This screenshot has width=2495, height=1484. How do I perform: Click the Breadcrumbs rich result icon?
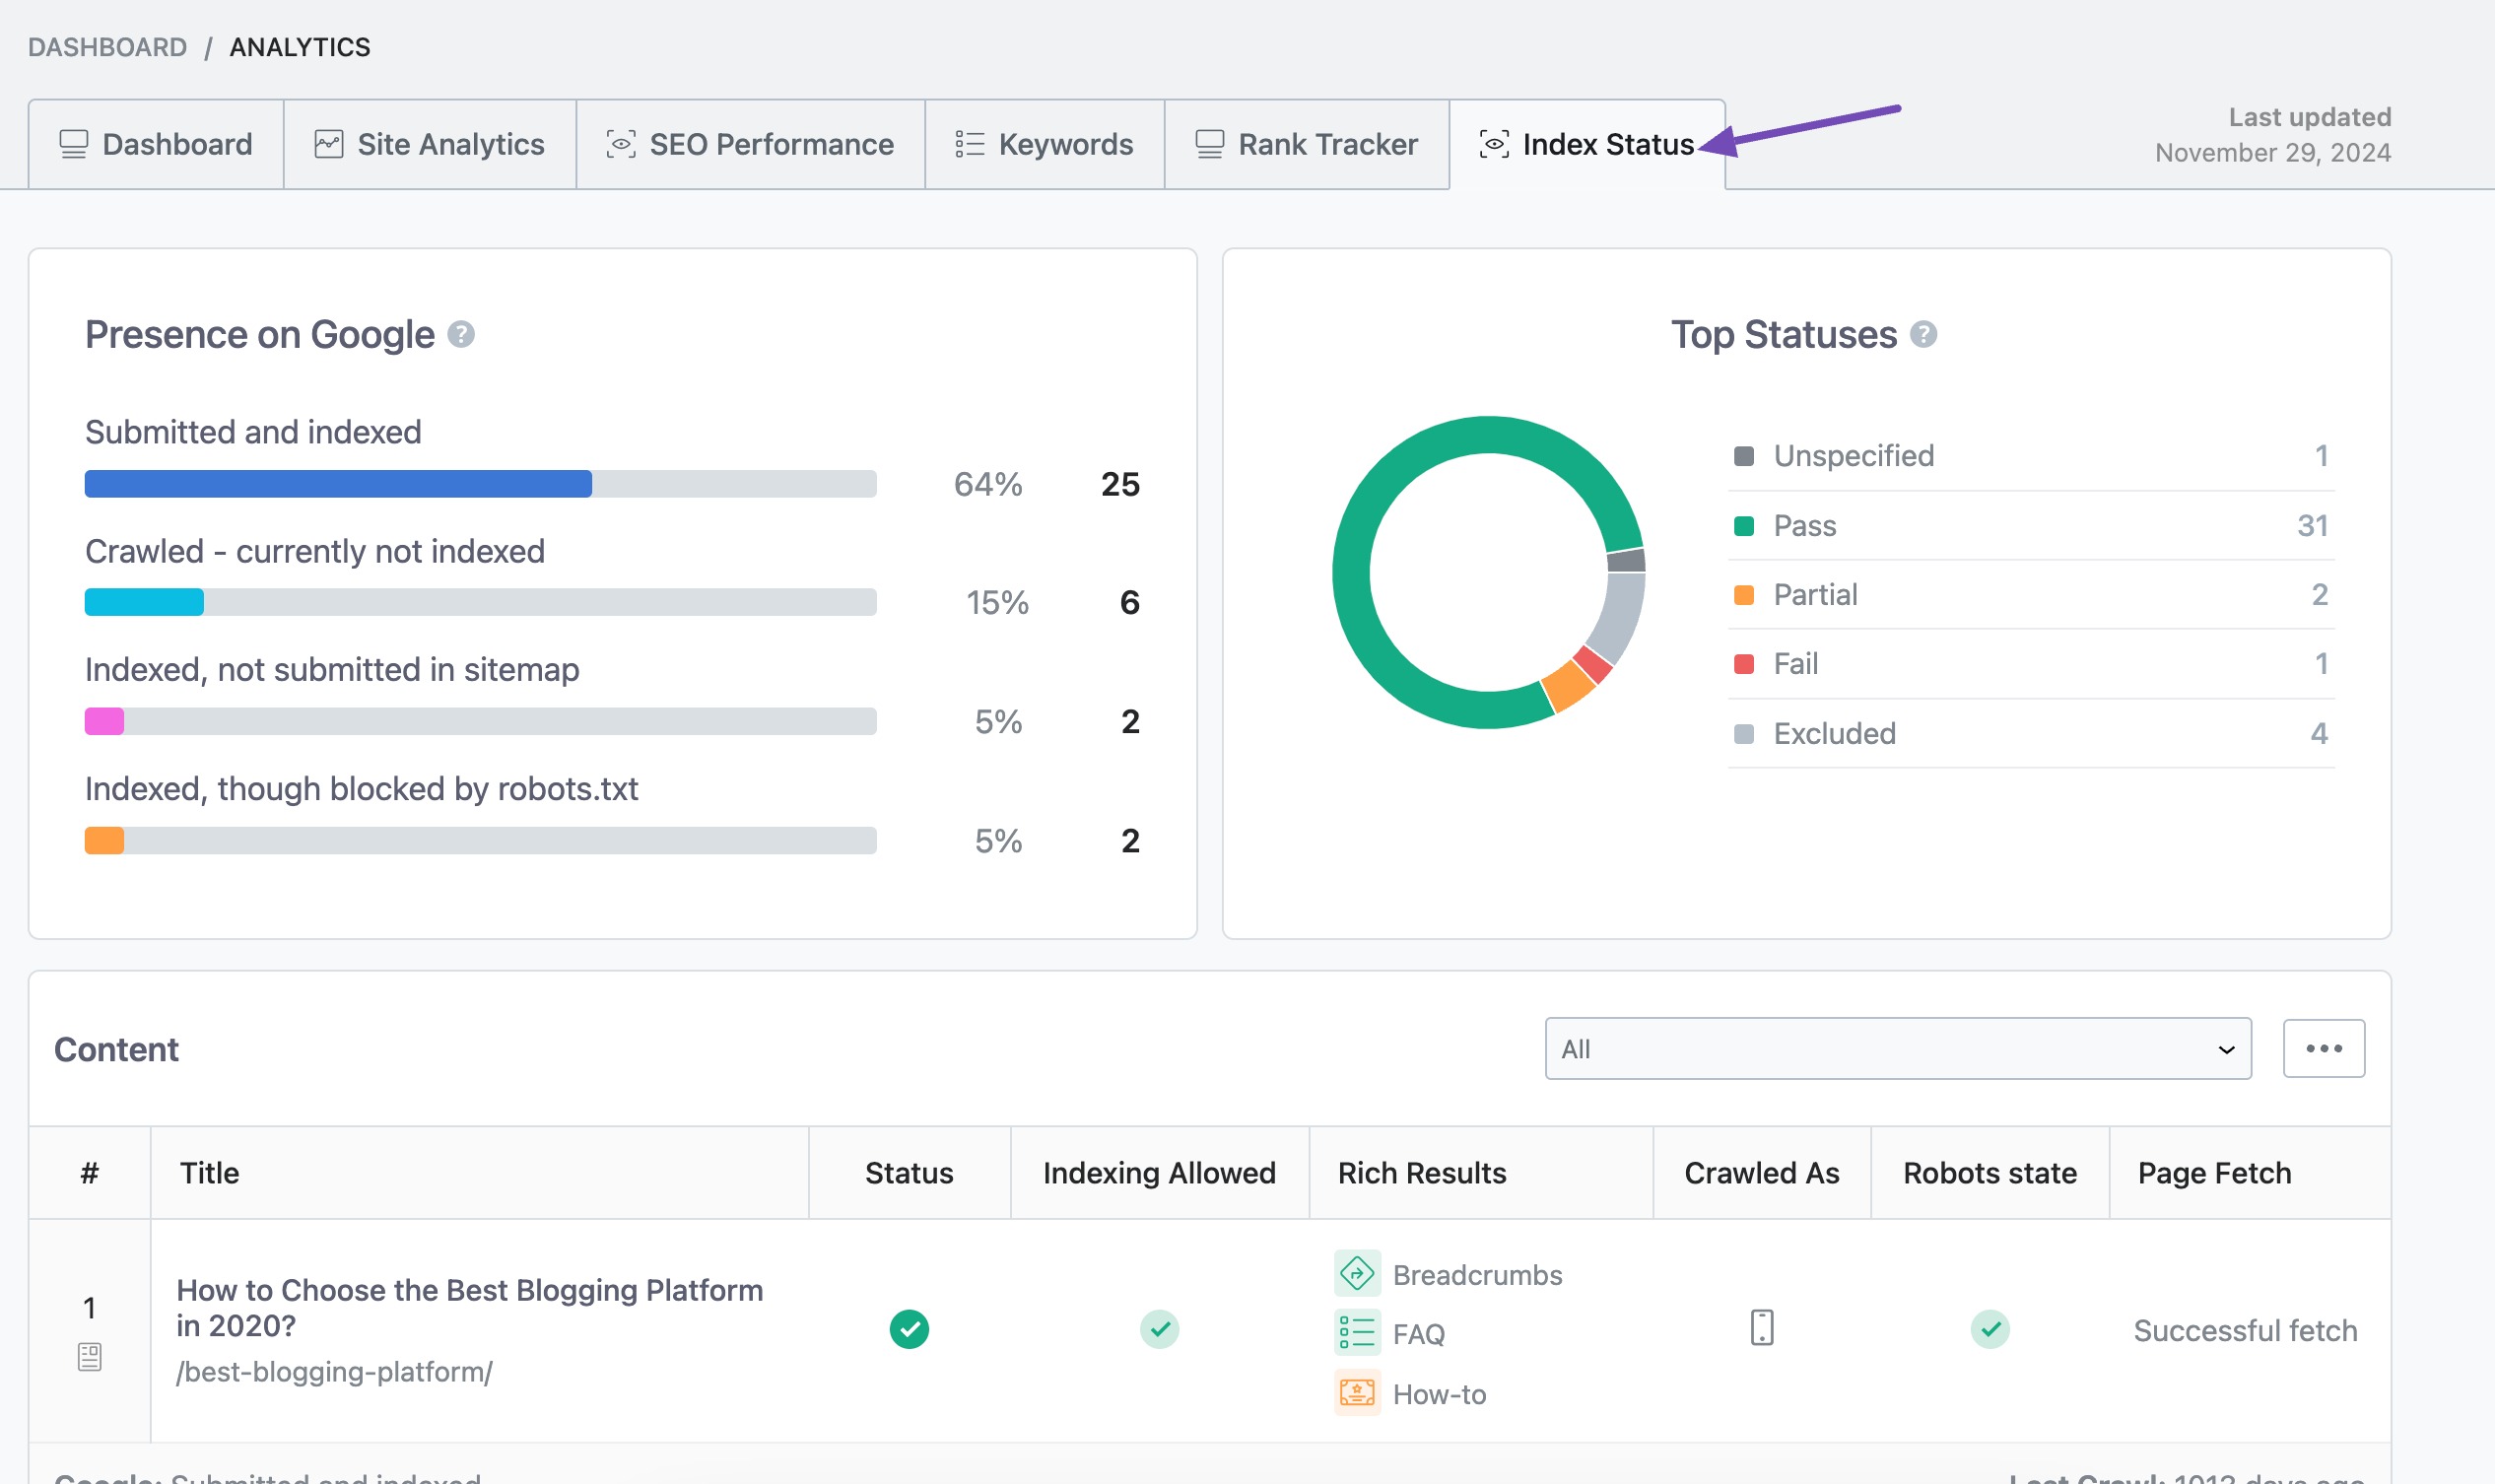click(x=1357, y=1274)
